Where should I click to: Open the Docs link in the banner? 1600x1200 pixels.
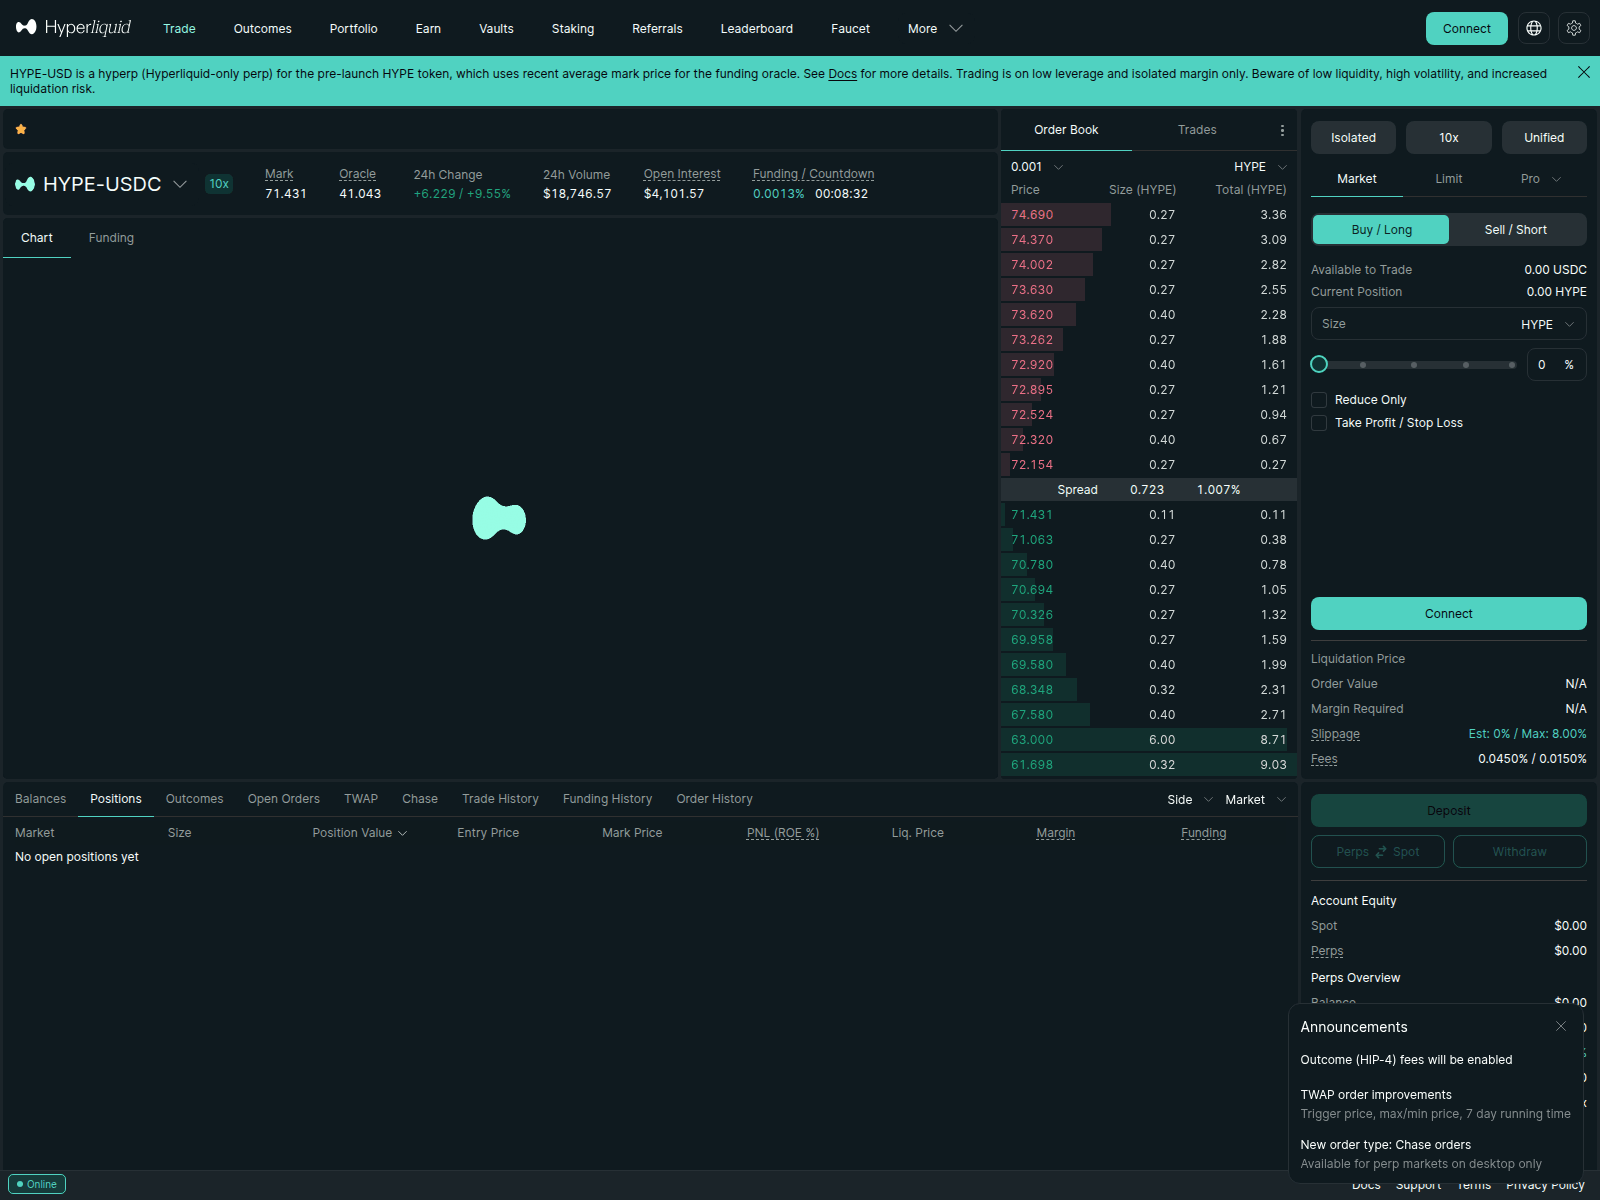coord(842,74)
